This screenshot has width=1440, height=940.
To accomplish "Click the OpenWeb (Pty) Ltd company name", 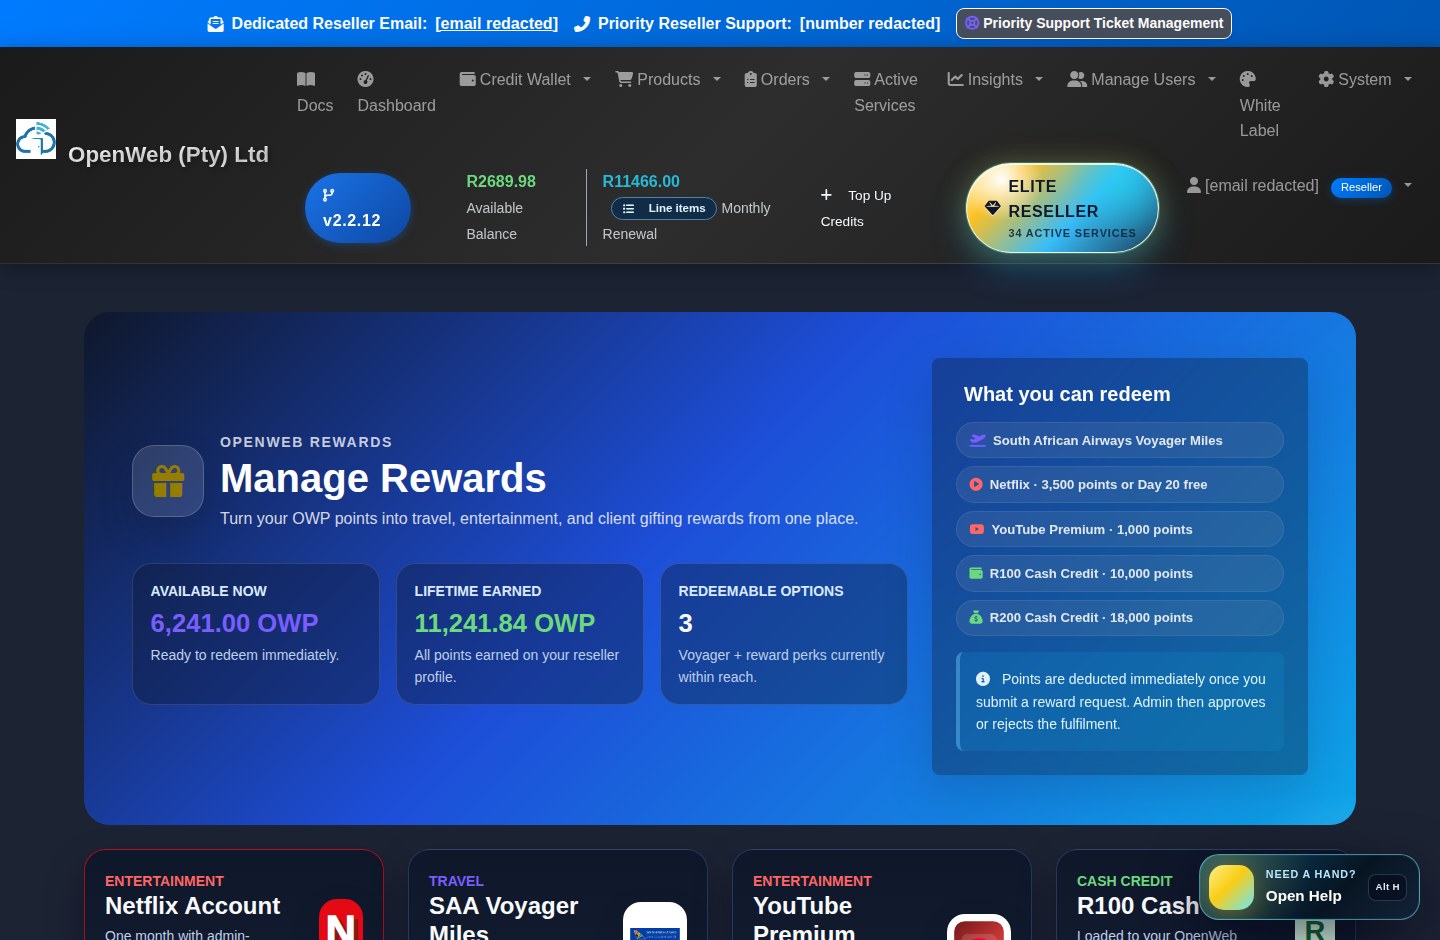I will (168, 154).
